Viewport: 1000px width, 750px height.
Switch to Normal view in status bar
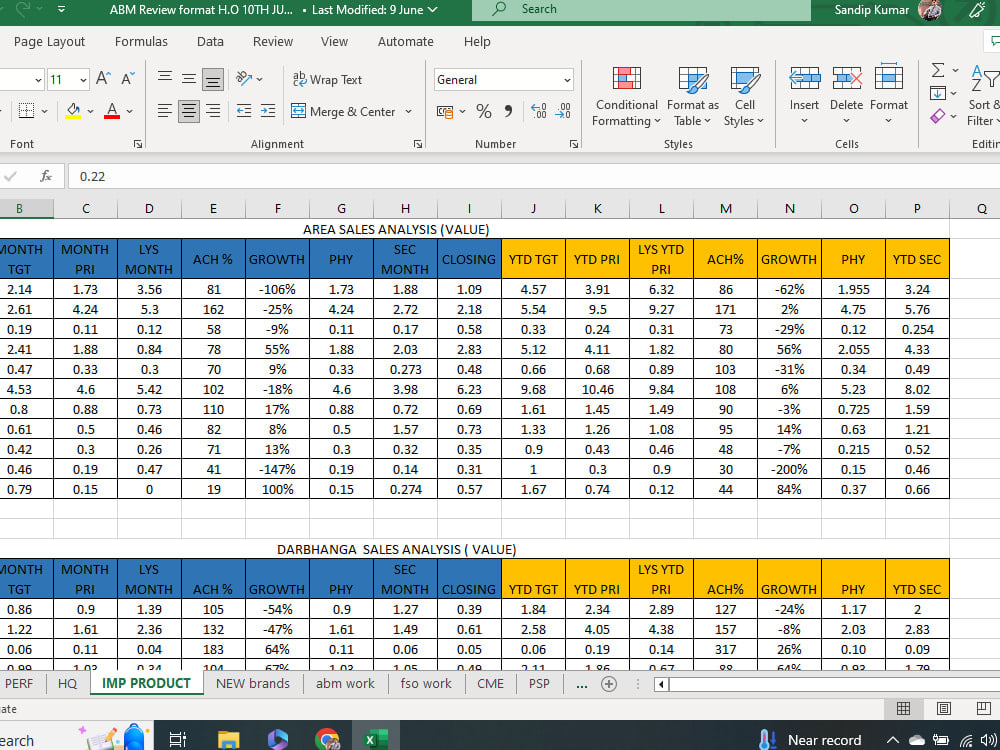coord(903,708)
